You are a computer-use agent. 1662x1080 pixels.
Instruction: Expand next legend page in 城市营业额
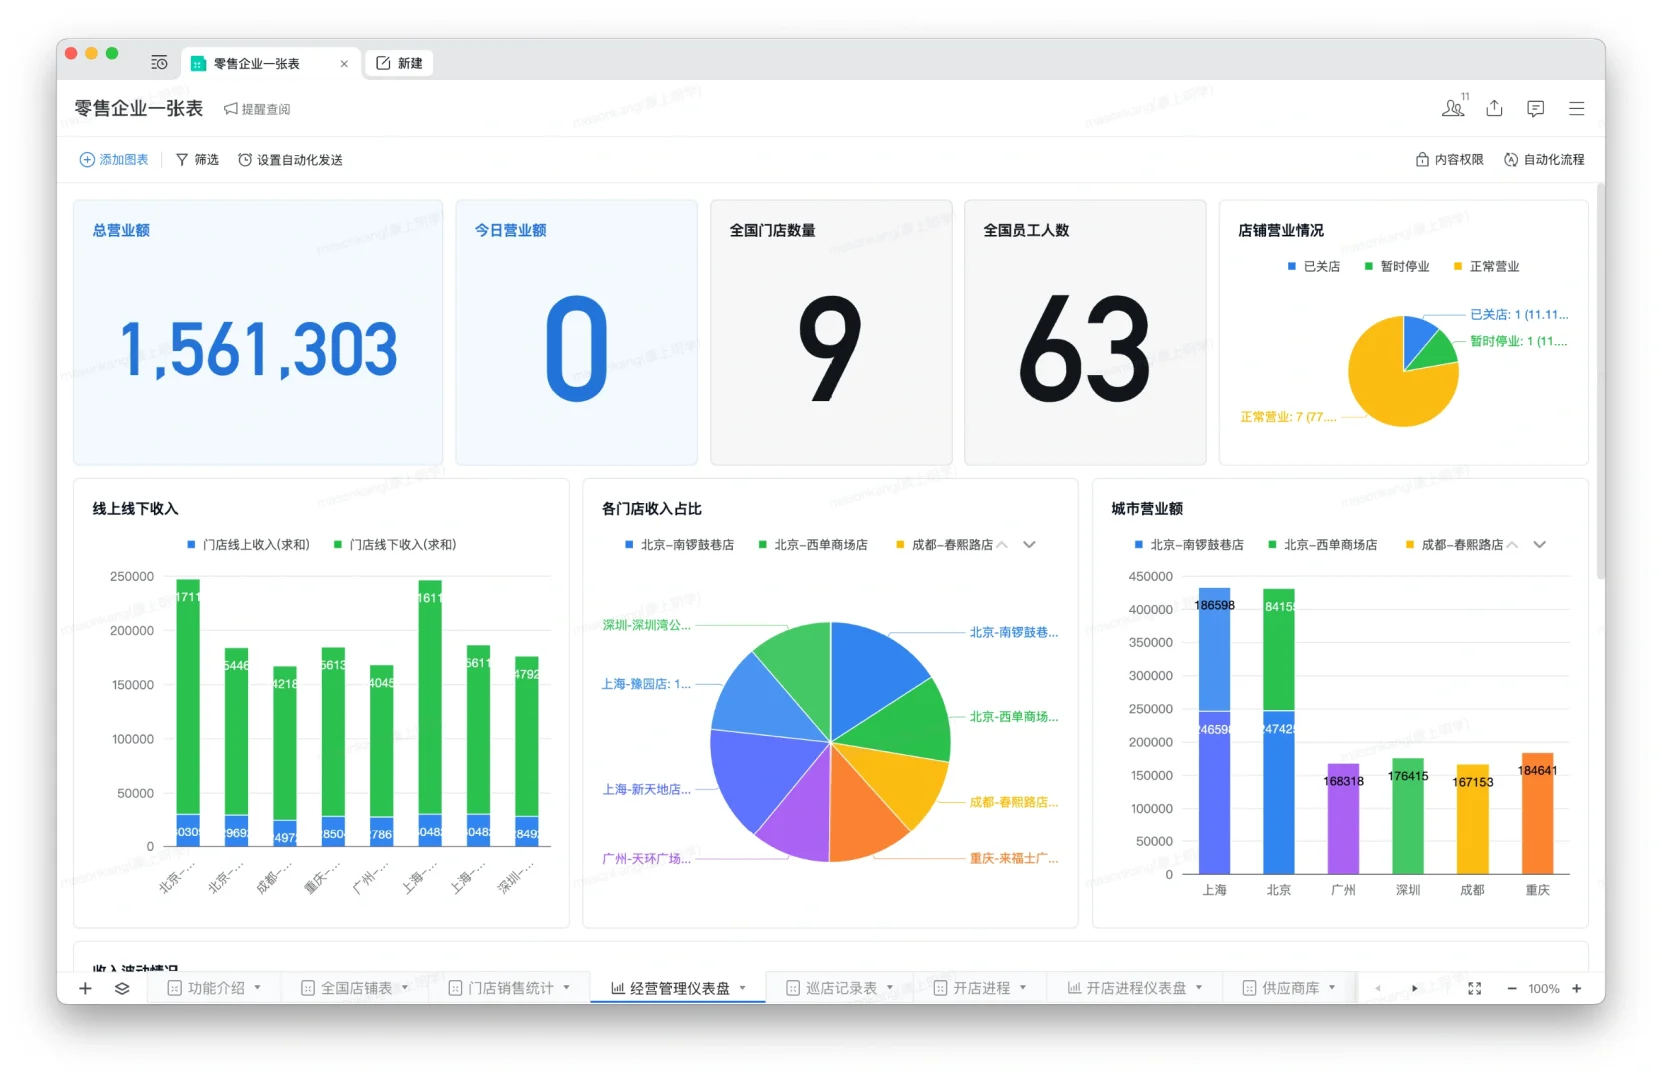tap(1540, 545)
